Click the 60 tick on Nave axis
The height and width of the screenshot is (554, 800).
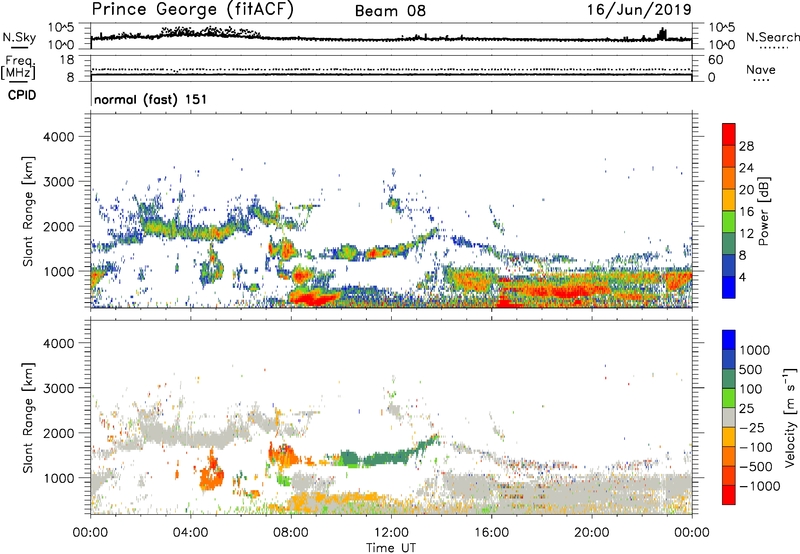[x=715, y=60]
